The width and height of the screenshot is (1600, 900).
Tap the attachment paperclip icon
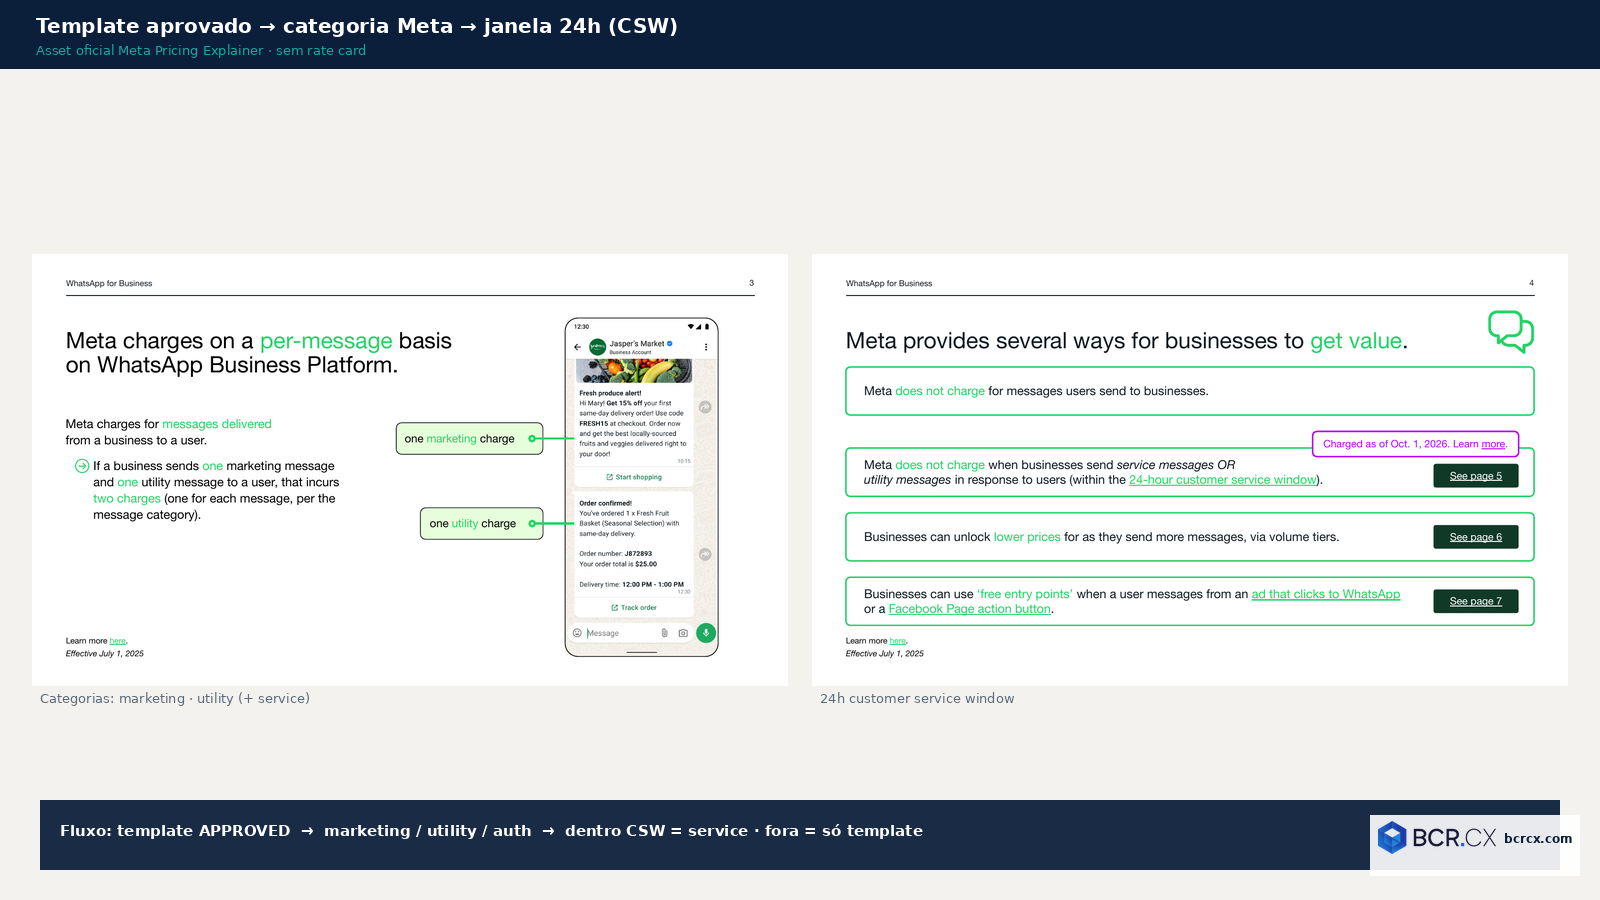pyautogui.click(x=664, y=633)
